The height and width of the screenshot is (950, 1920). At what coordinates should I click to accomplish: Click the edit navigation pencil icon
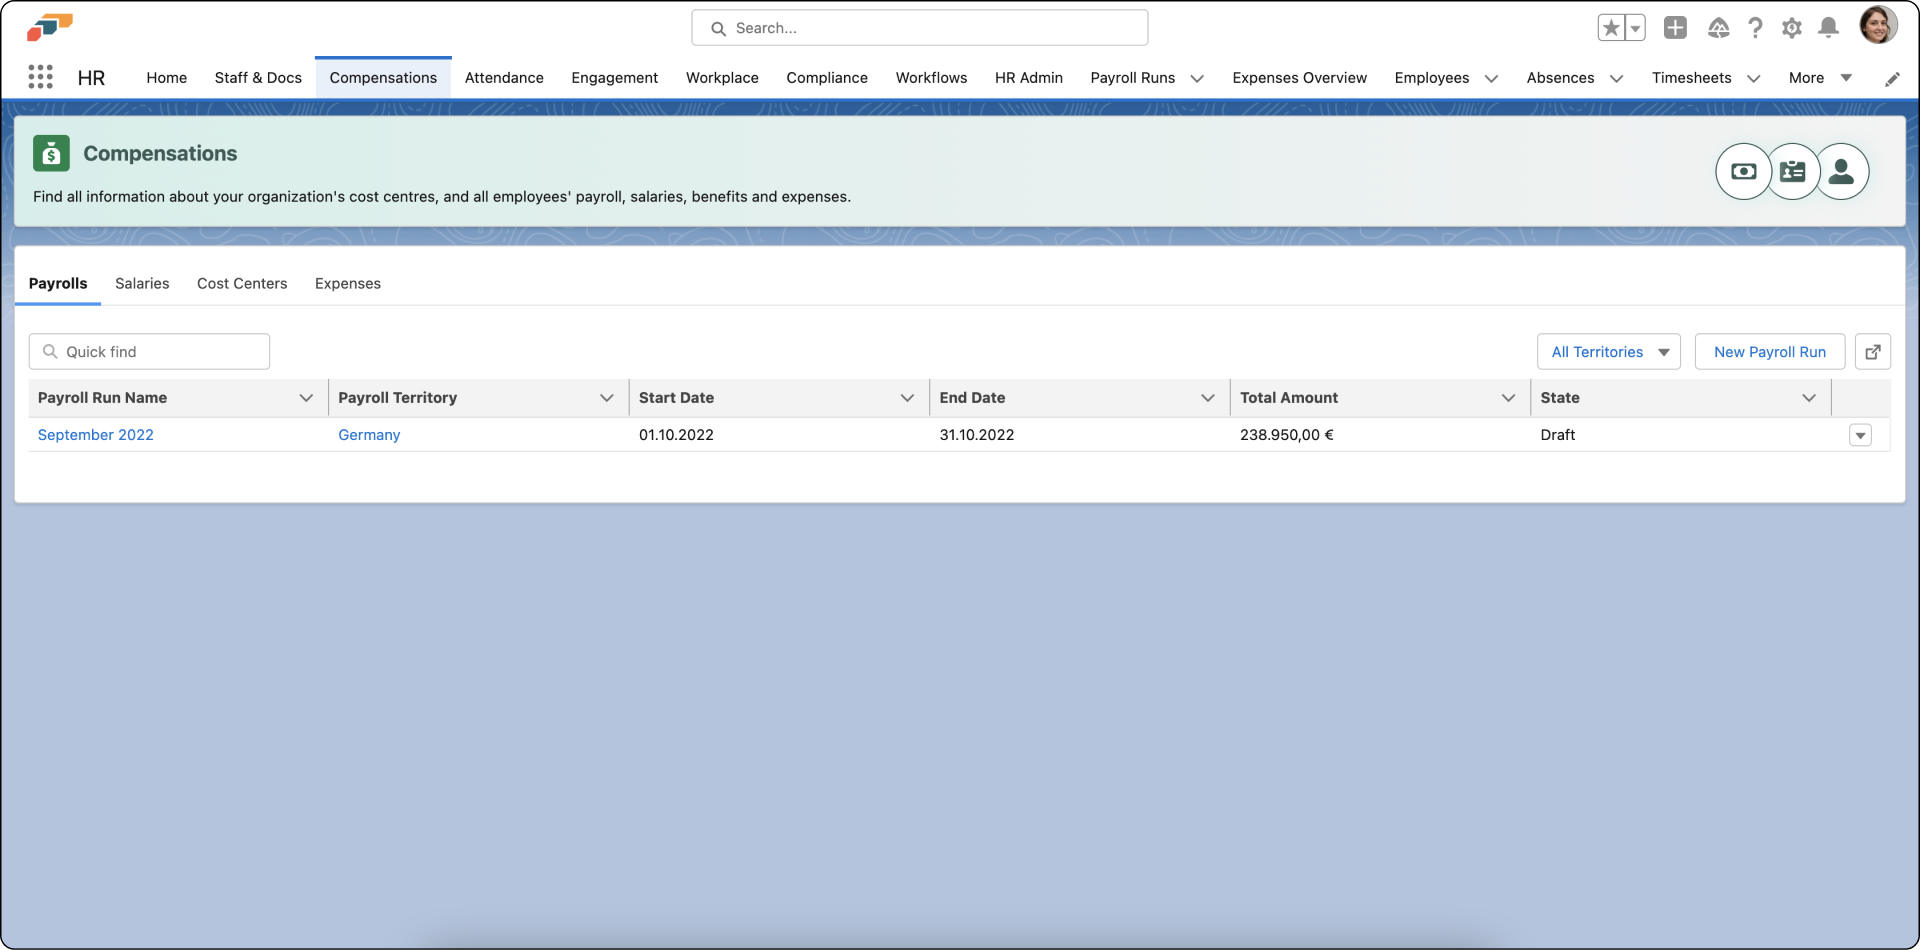1892,78
